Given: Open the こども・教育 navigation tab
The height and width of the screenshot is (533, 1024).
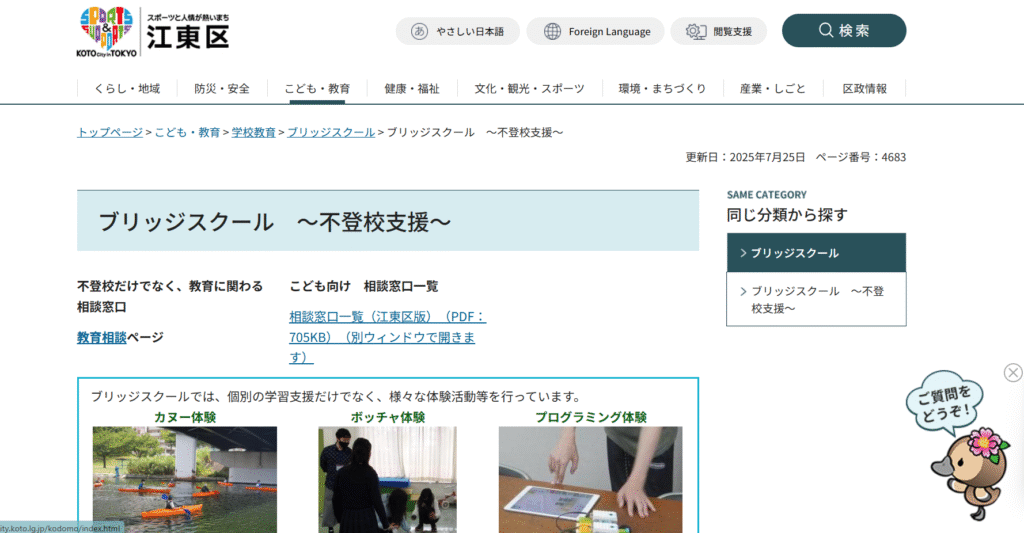Looking at the screenshot, I should (317, 89).
